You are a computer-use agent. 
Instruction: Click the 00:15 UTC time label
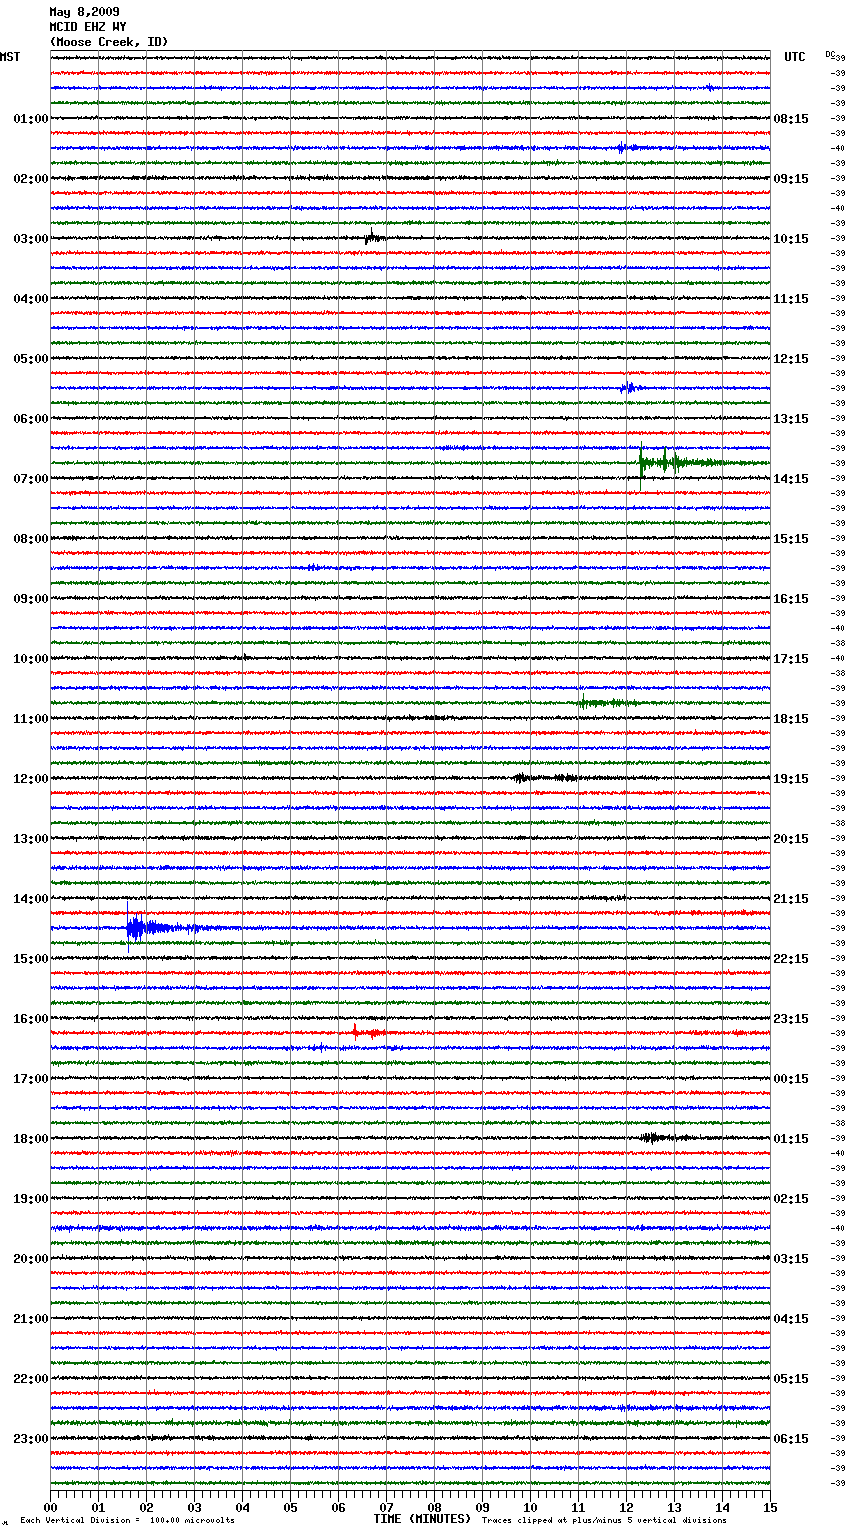point(791,1079)
